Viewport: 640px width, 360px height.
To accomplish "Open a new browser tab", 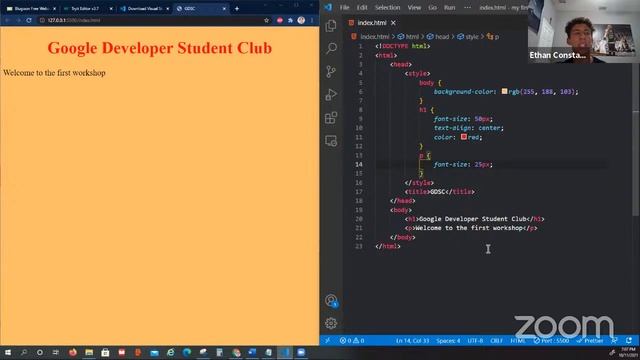I will click(237, 8).
